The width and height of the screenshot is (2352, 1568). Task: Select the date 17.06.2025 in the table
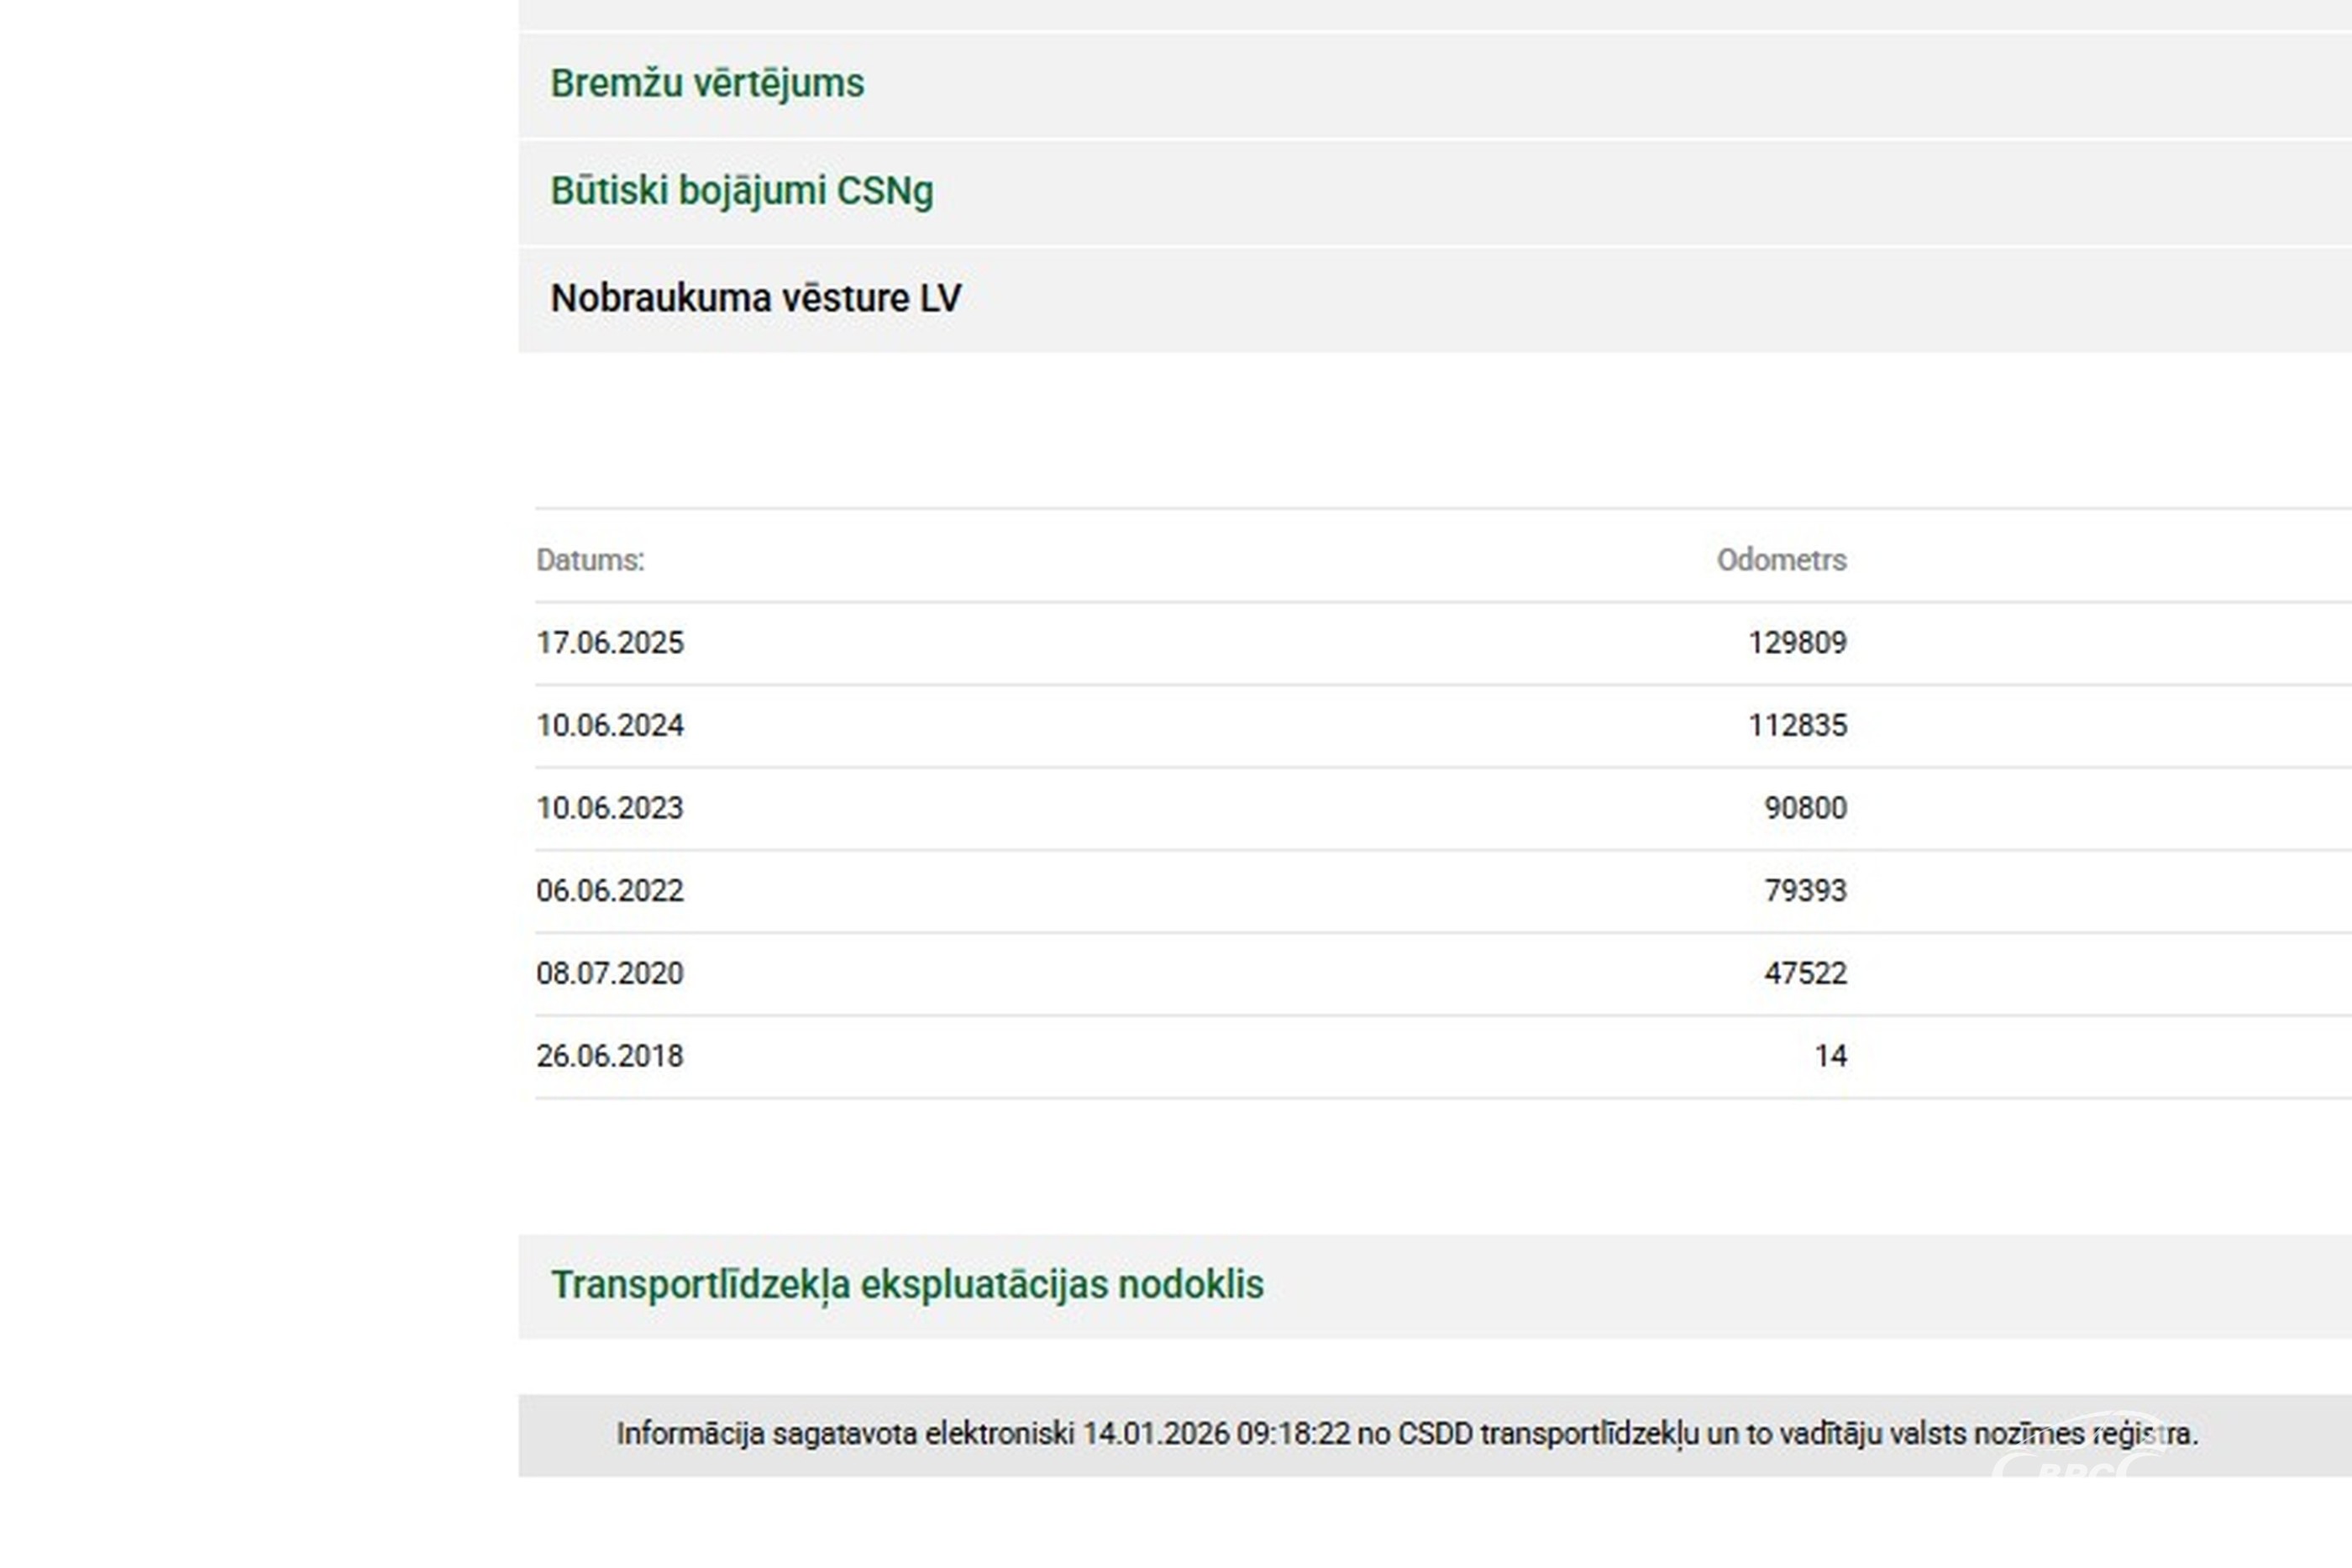[x=610, y=643]
